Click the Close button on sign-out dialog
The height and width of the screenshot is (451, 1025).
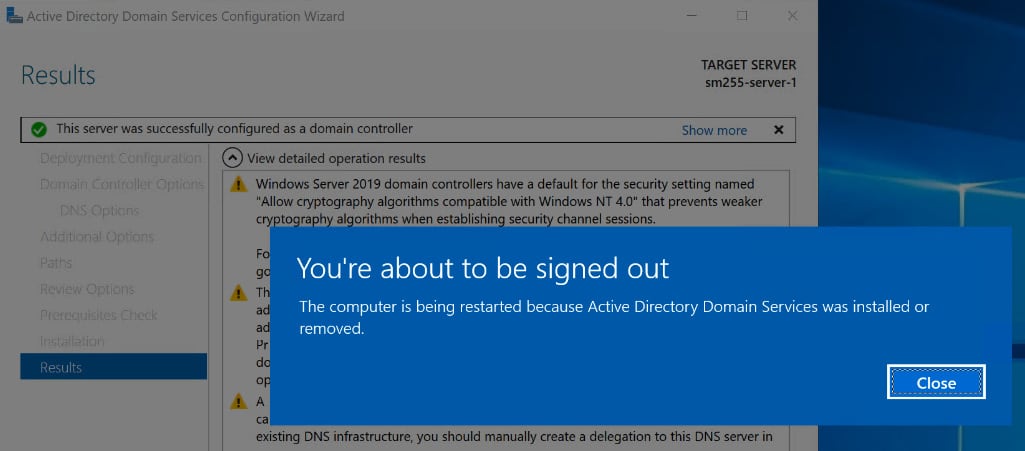[936, 382]
